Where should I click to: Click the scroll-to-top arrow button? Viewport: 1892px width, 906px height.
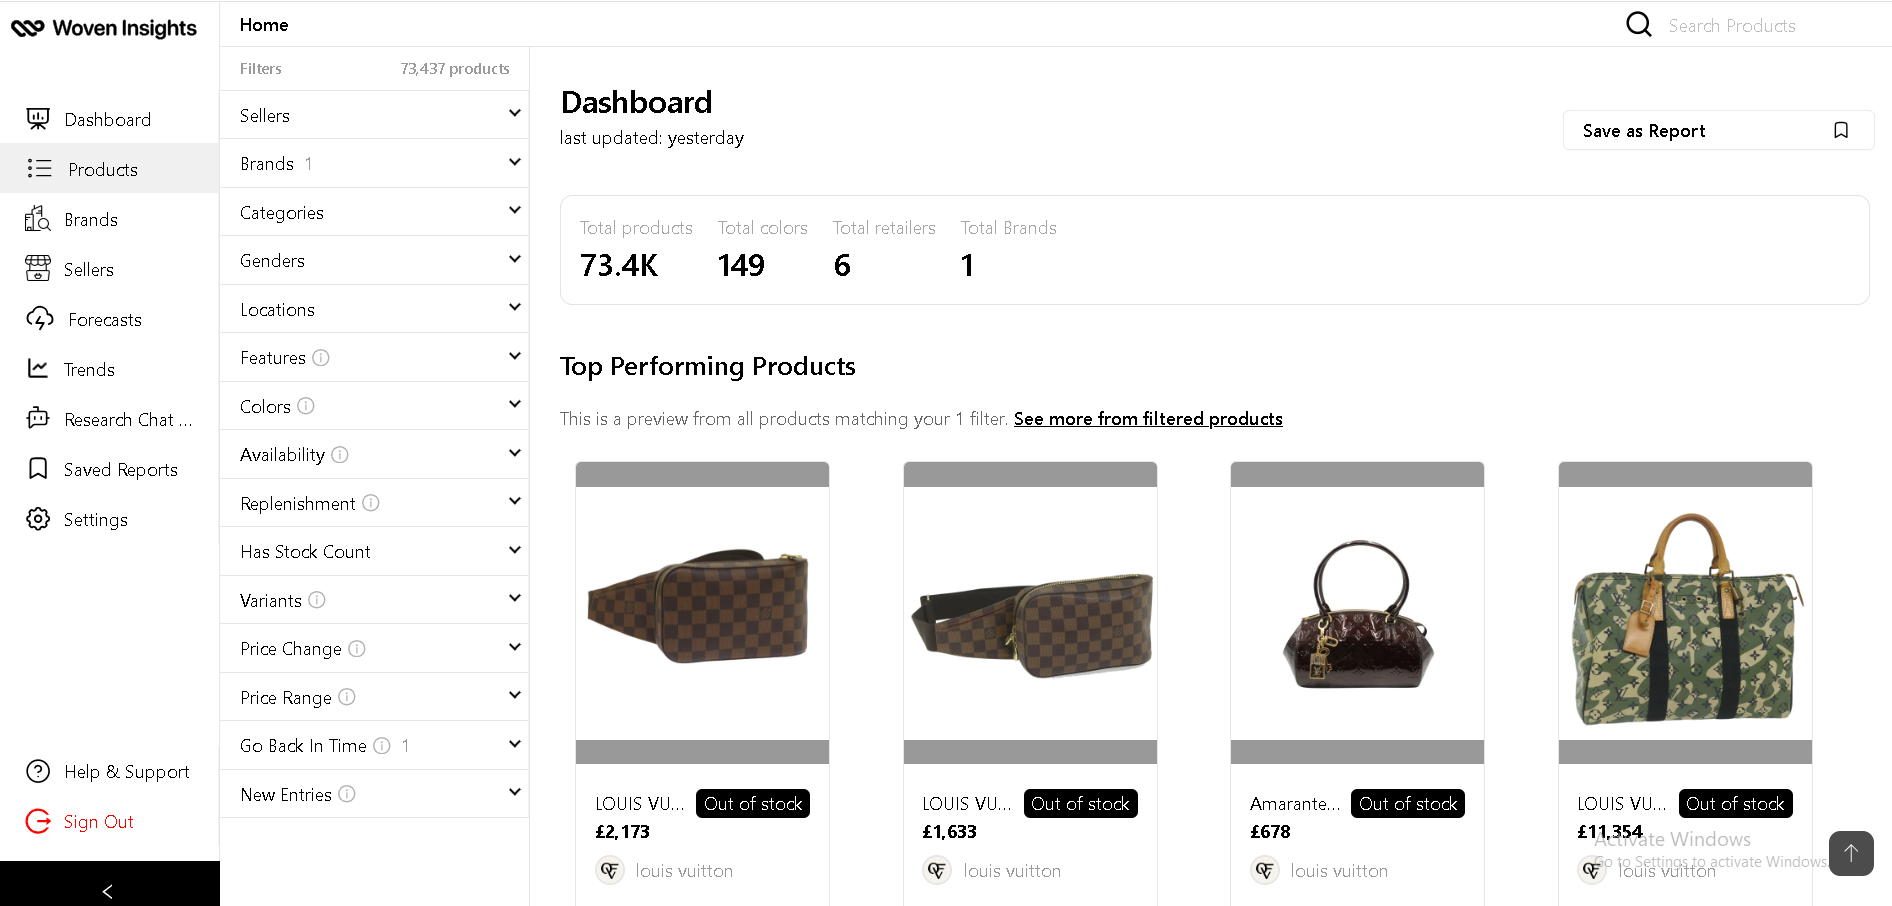tap(1851, 853)
